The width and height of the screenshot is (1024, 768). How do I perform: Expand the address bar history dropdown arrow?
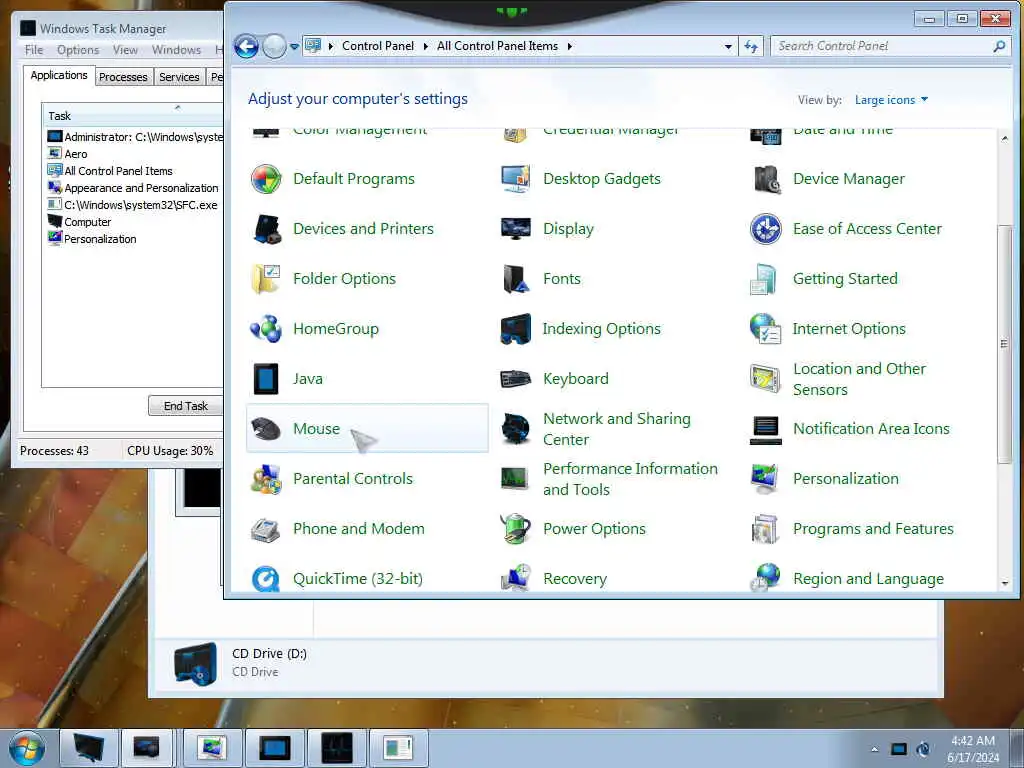(728, 46)
